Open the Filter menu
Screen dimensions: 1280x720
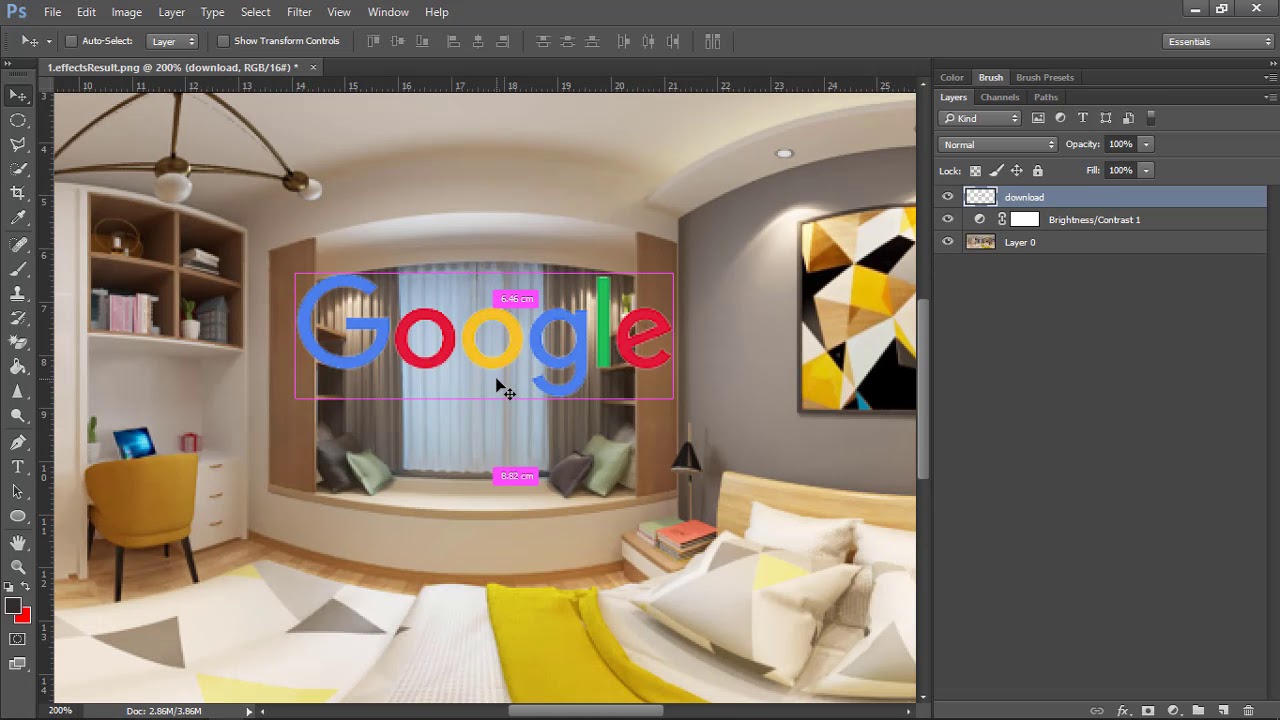pos(299,12)
